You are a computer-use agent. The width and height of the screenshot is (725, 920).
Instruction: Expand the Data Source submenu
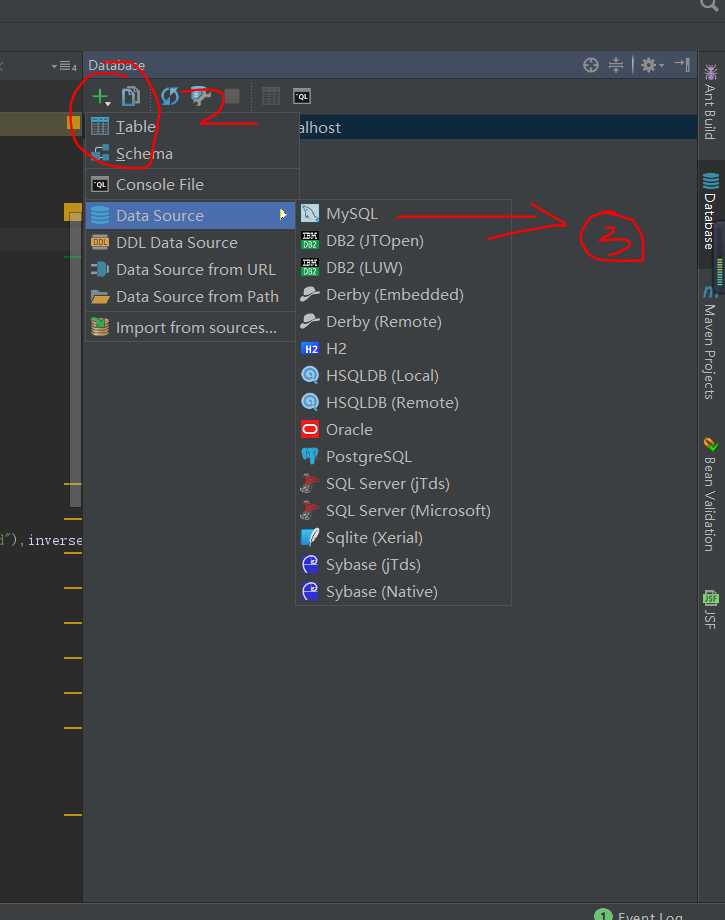click(190, 215)
